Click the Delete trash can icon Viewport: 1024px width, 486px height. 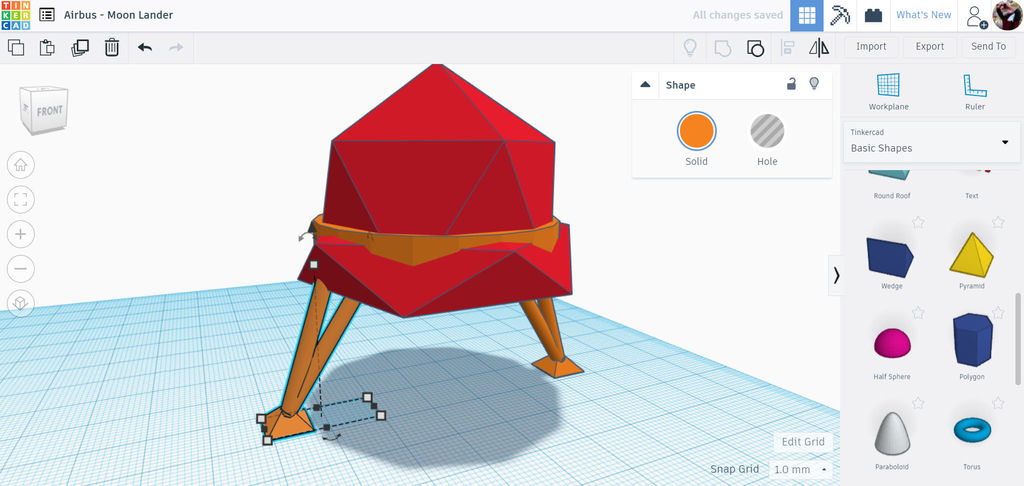112,47
